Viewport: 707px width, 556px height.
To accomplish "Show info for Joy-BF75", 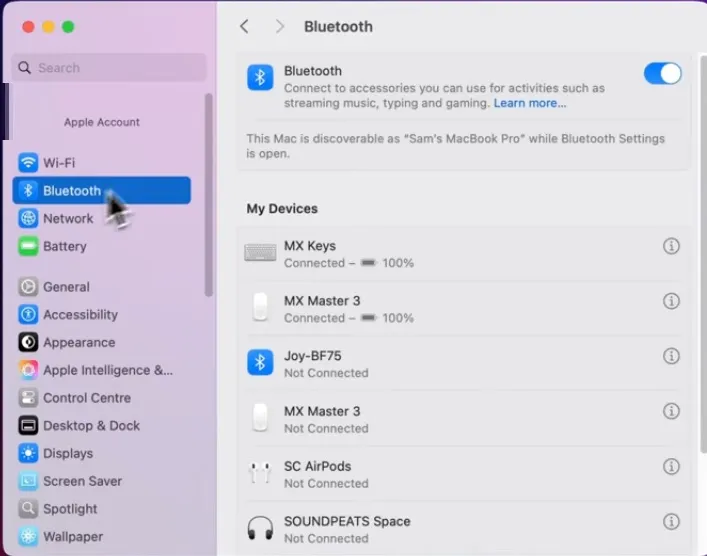I will tap(671, 356).
